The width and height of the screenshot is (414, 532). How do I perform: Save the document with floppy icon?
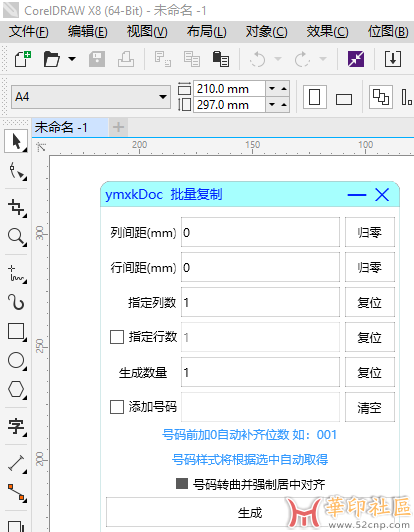point(97,59)
